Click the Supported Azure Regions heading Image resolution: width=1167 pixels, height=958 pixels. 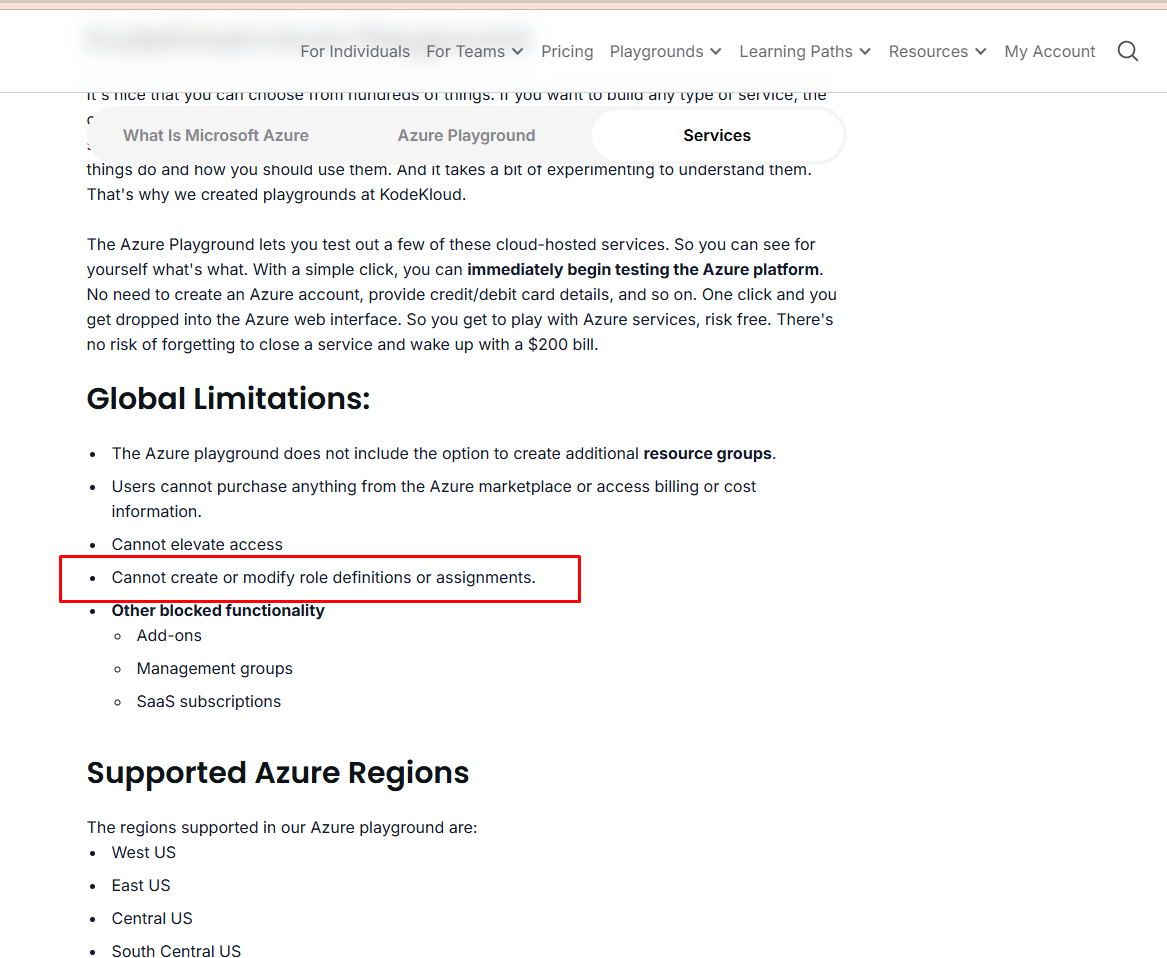pos(278,773)
